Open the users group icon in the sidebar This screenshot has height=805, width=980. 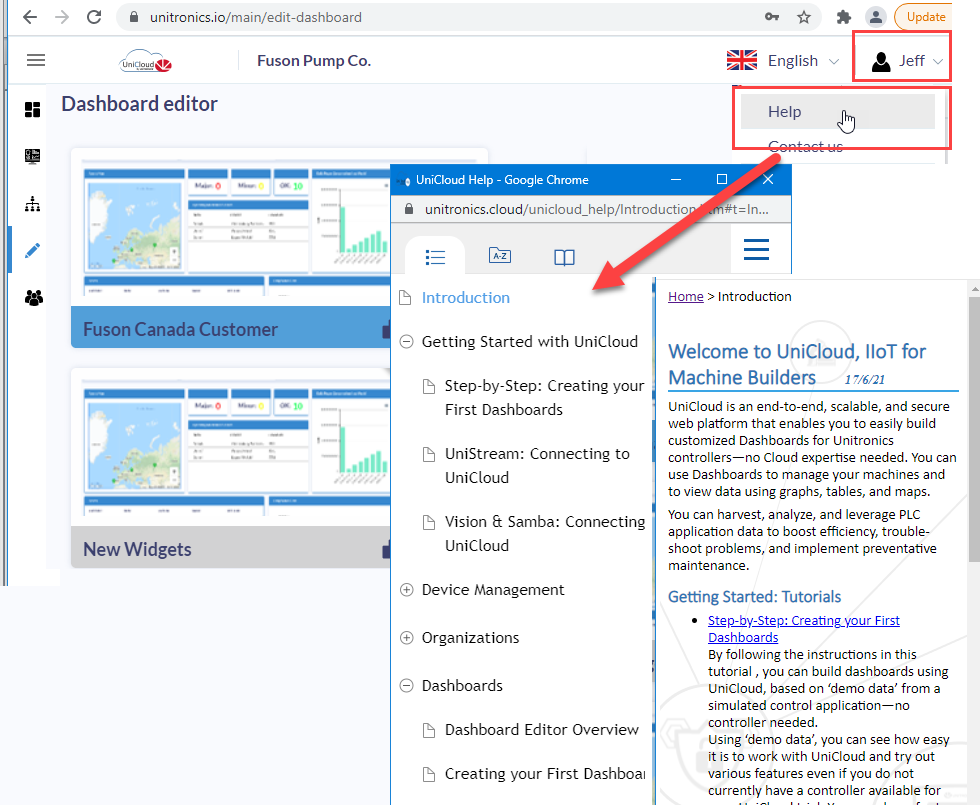click(34, 298)
